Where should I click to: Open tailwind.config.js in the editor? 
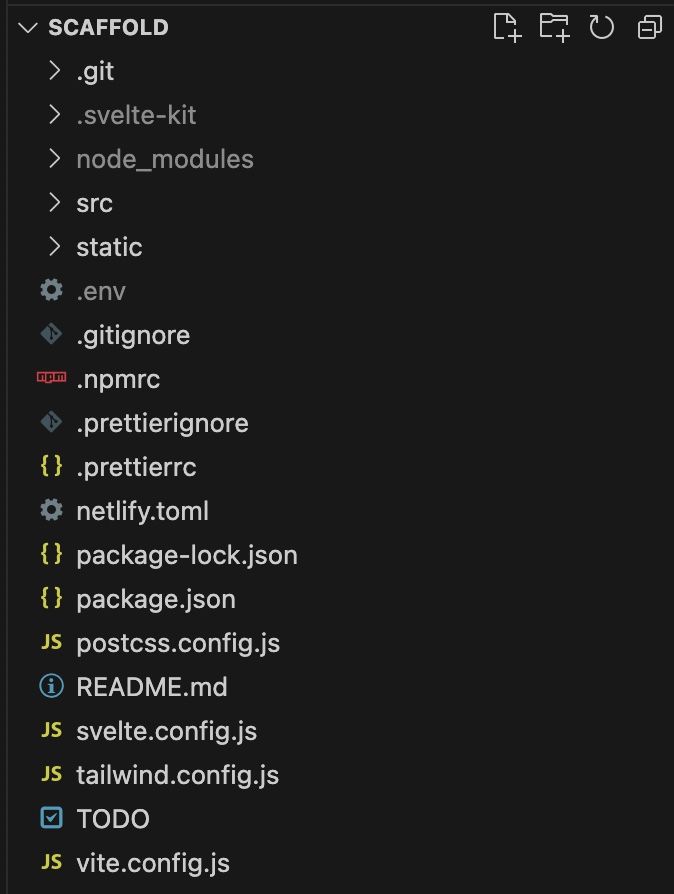(177, 775)
